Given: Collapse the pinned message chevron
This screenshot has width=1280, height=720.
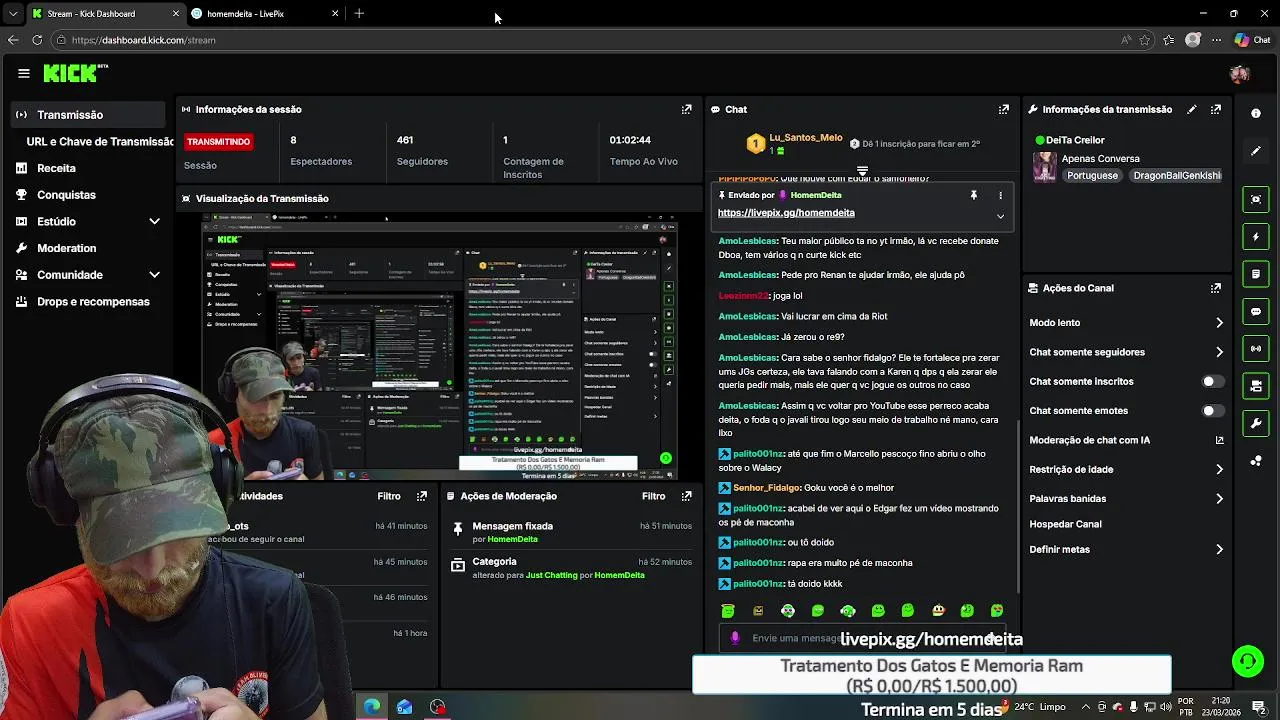Looking at the screenshot, I should [1000, 216].
